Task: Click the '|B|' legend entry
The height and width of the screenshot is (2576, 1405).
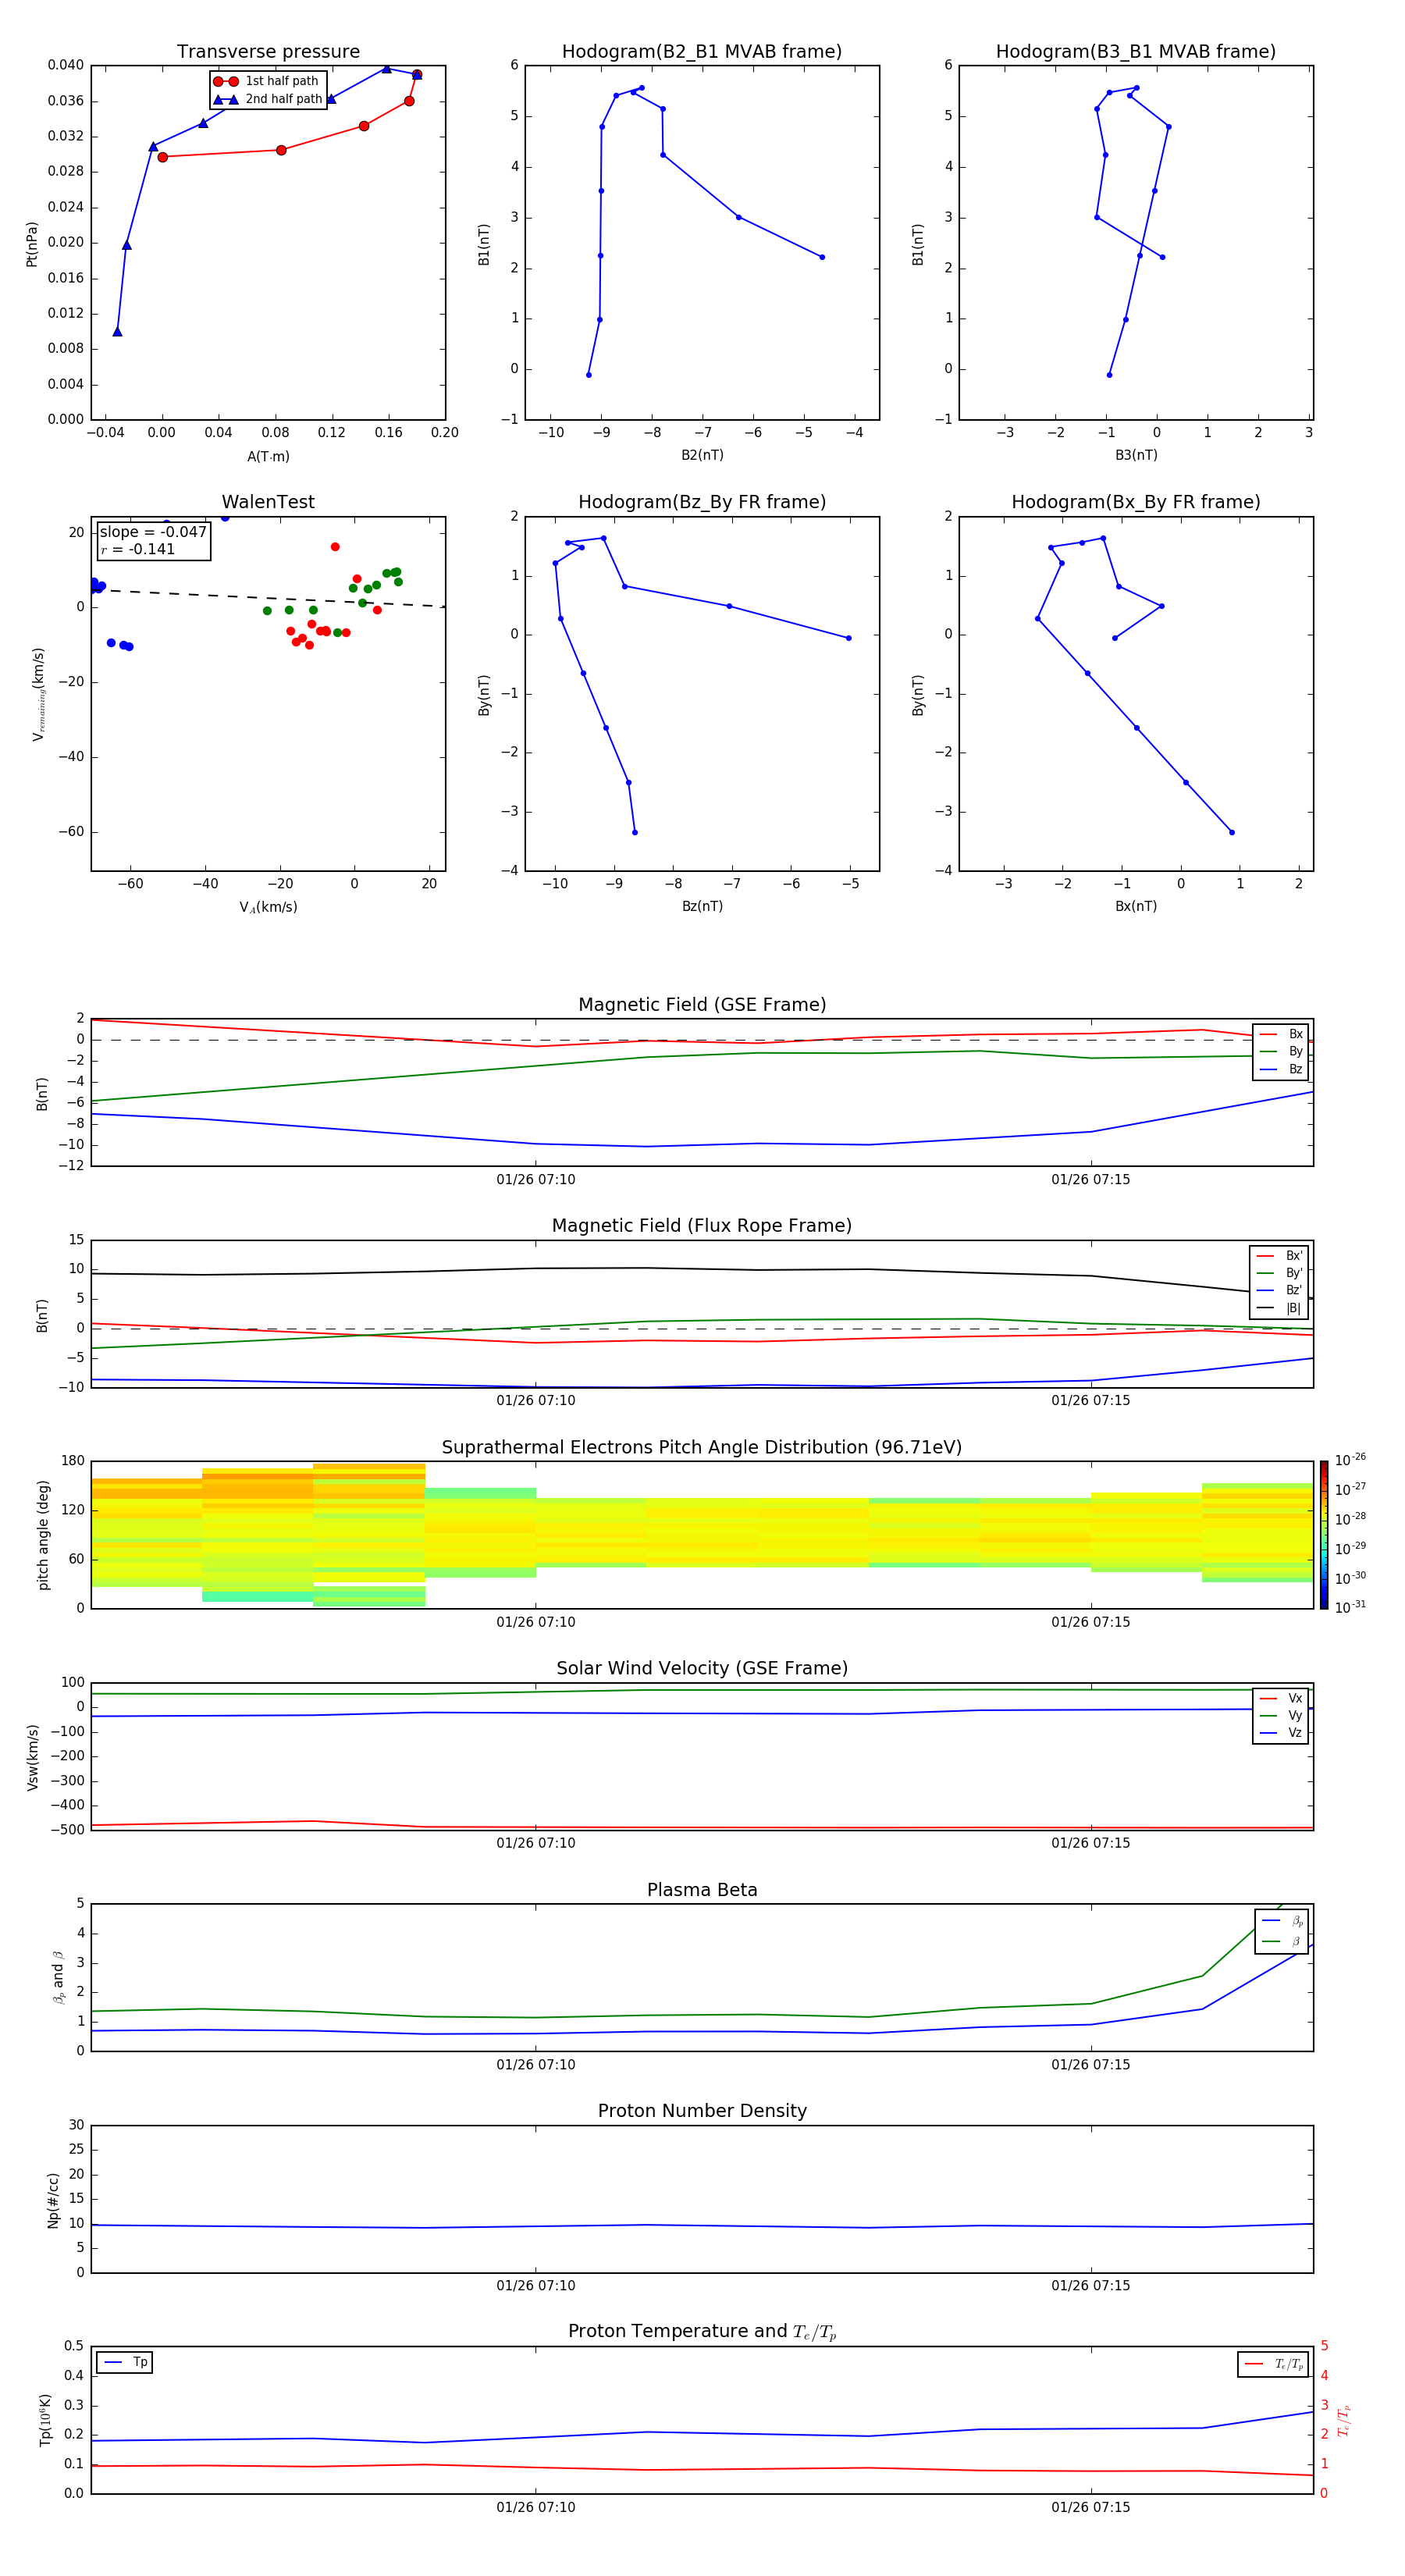Action: coord(1279,1308)
